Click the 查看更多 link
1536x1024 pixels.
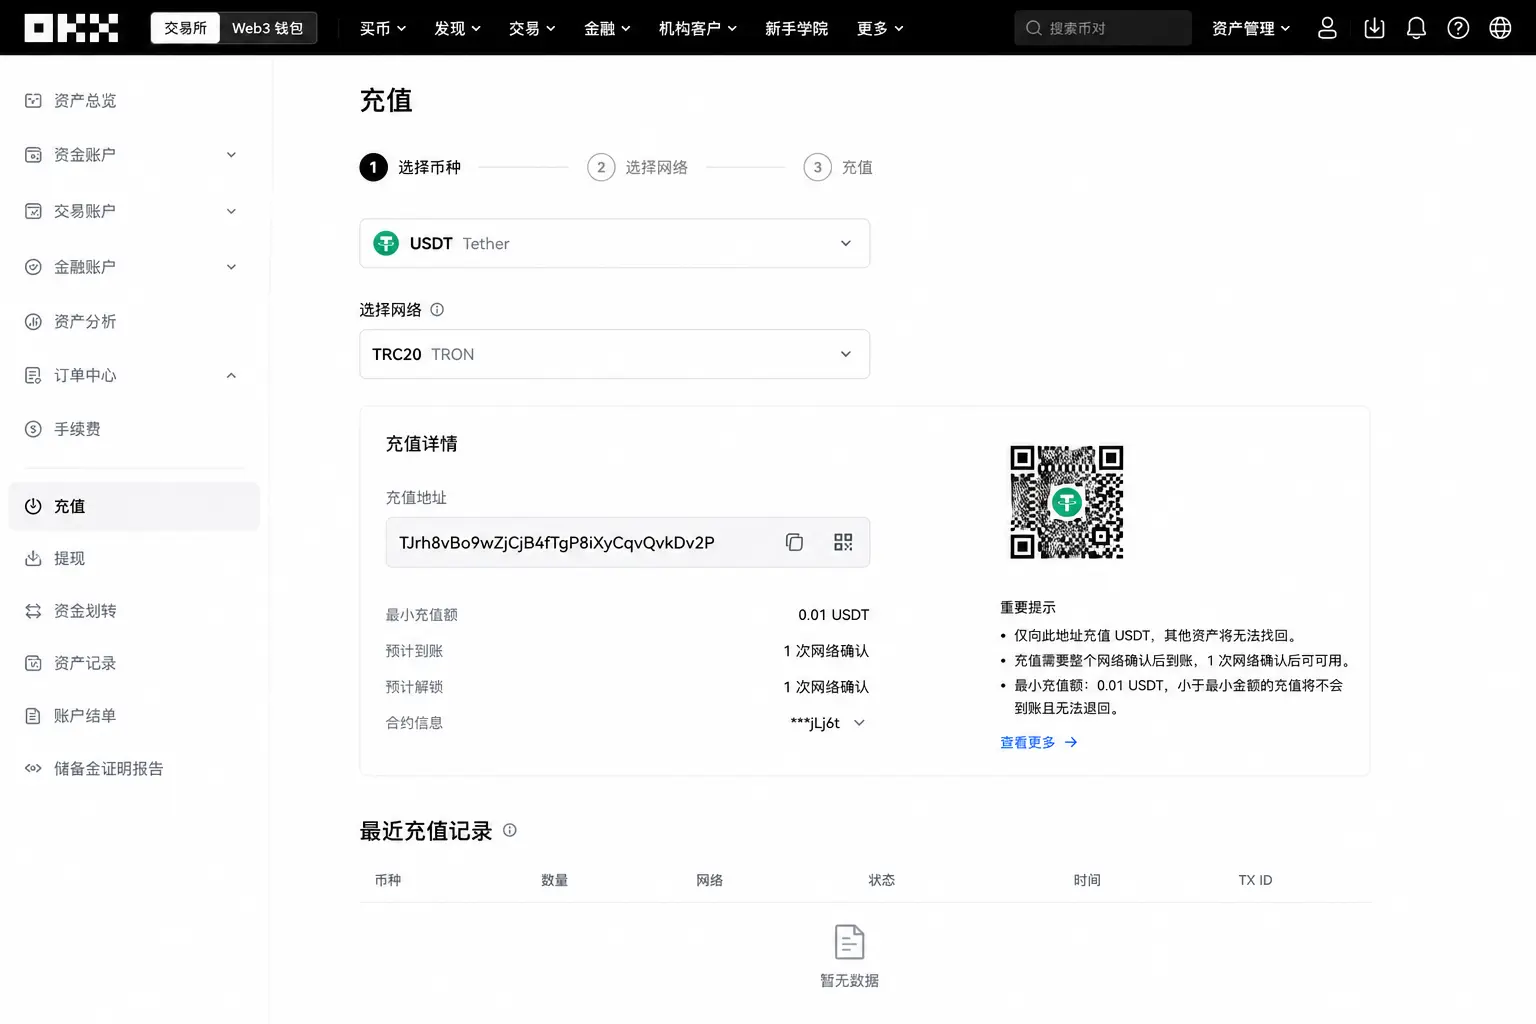coord(1039,742)
